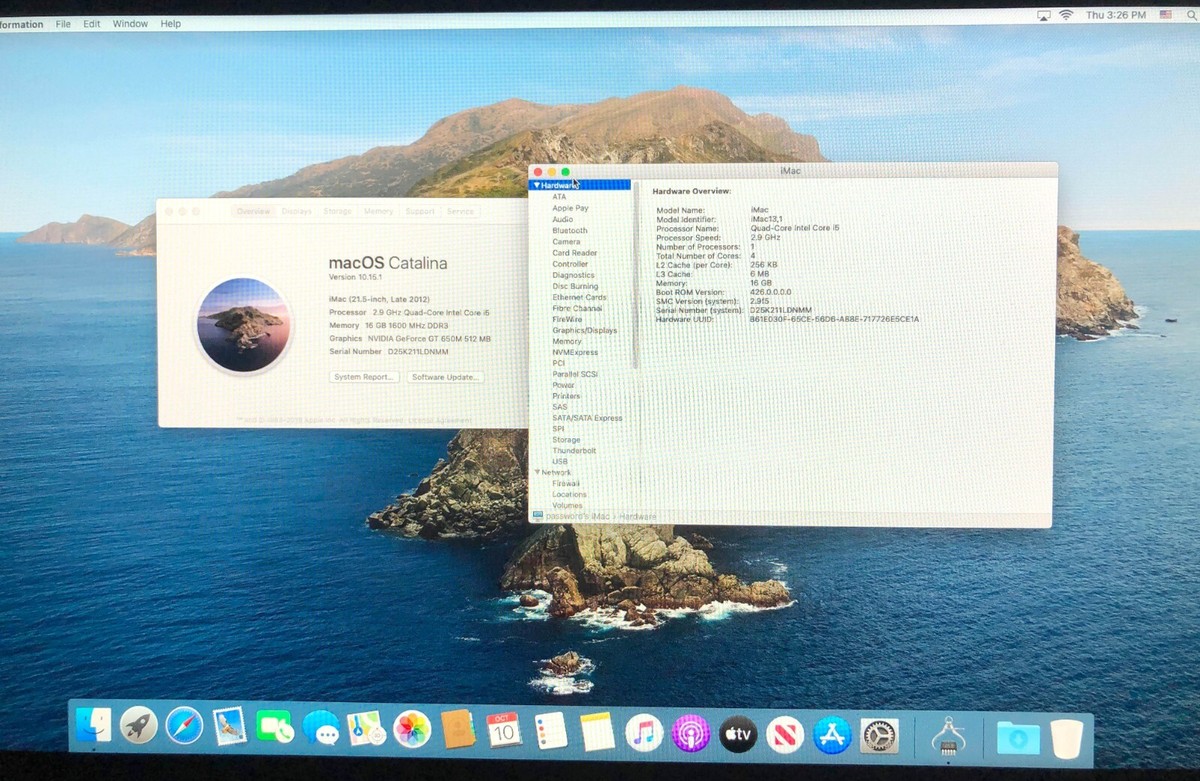This screenshot has height=781, width=1200.
Task: Switch to Service tab in About This Mac
Action: [x=460, y=211]
